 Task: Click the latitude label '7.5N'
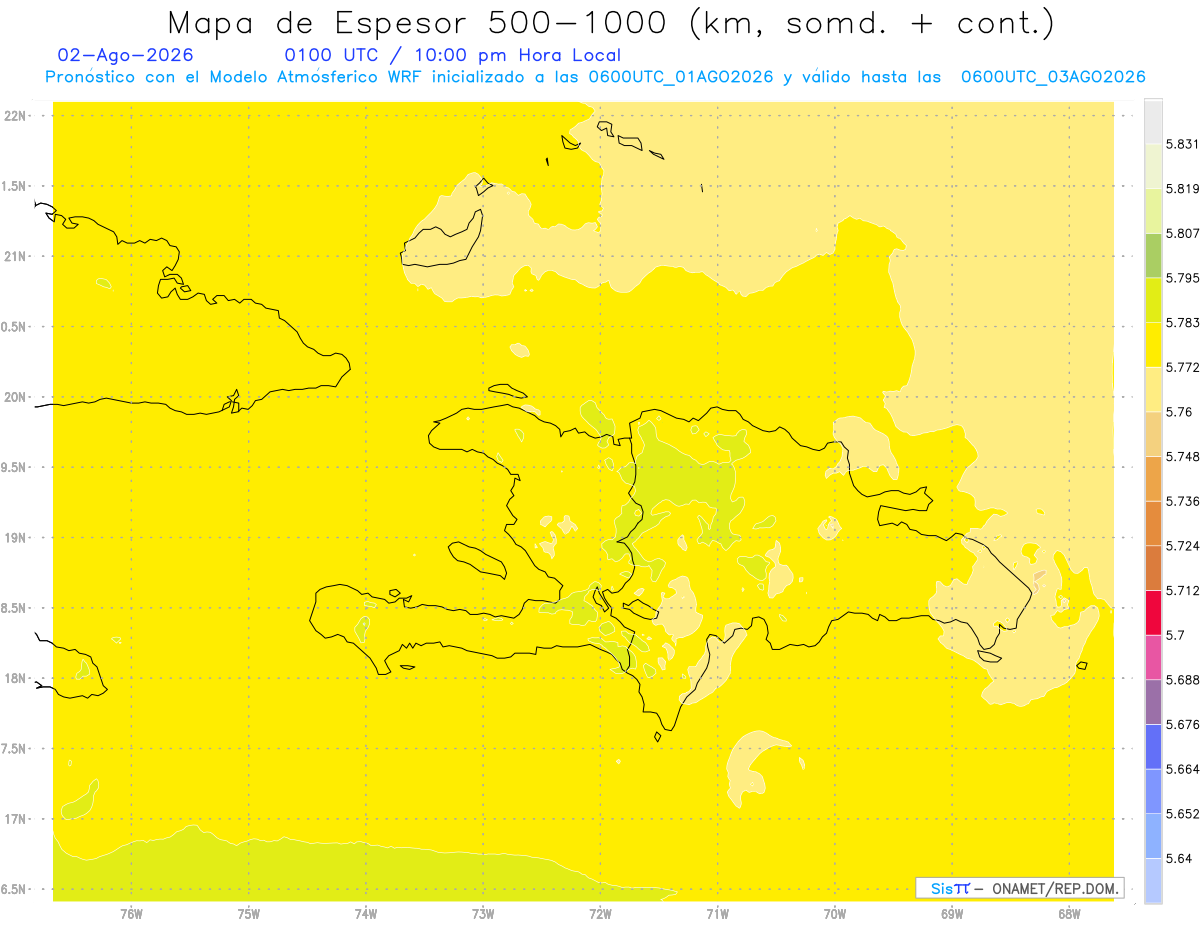point(14,748)
